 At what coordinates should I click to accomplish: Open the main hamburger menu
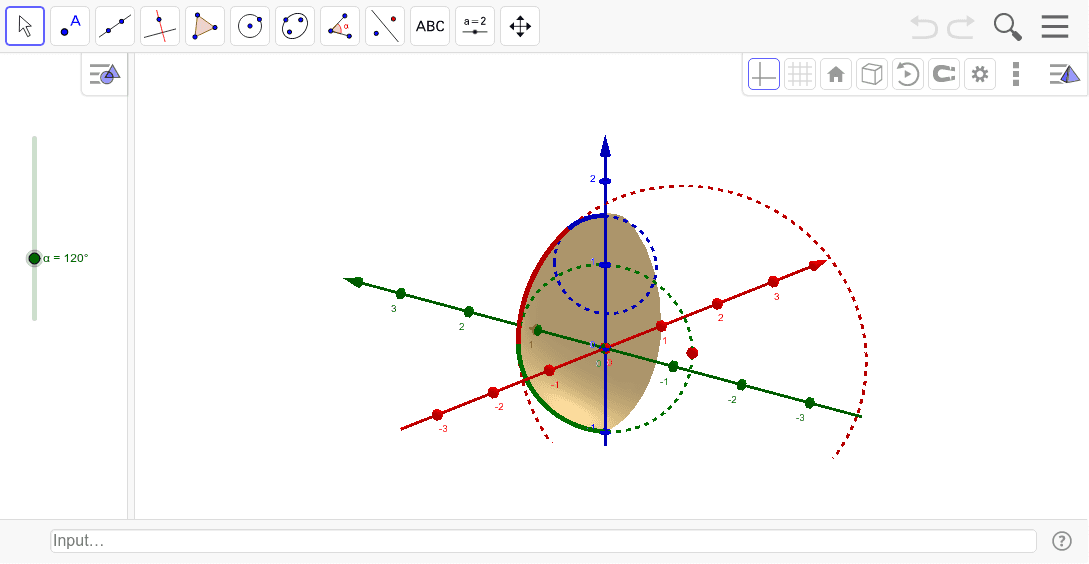coord(1054,26)
